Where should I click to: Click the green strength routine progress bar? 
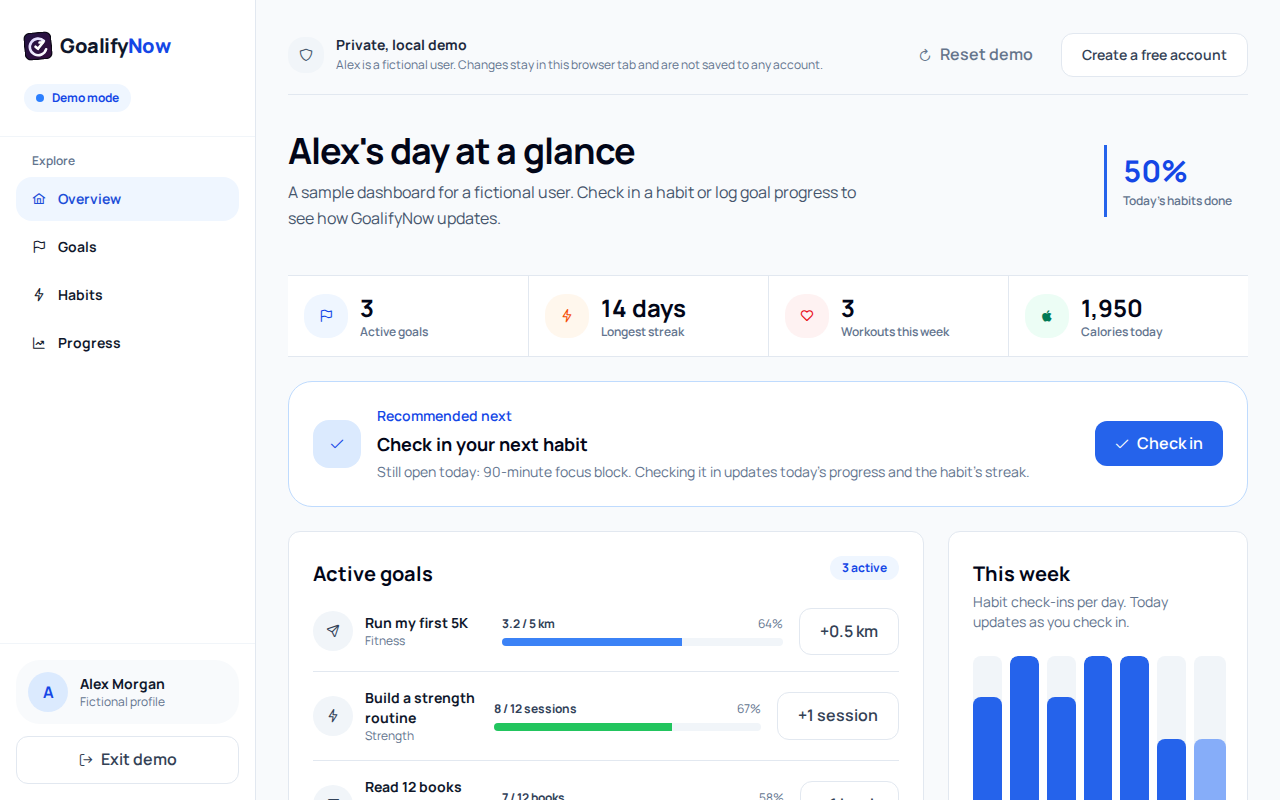pyautogui.click(x=627, y=727)
